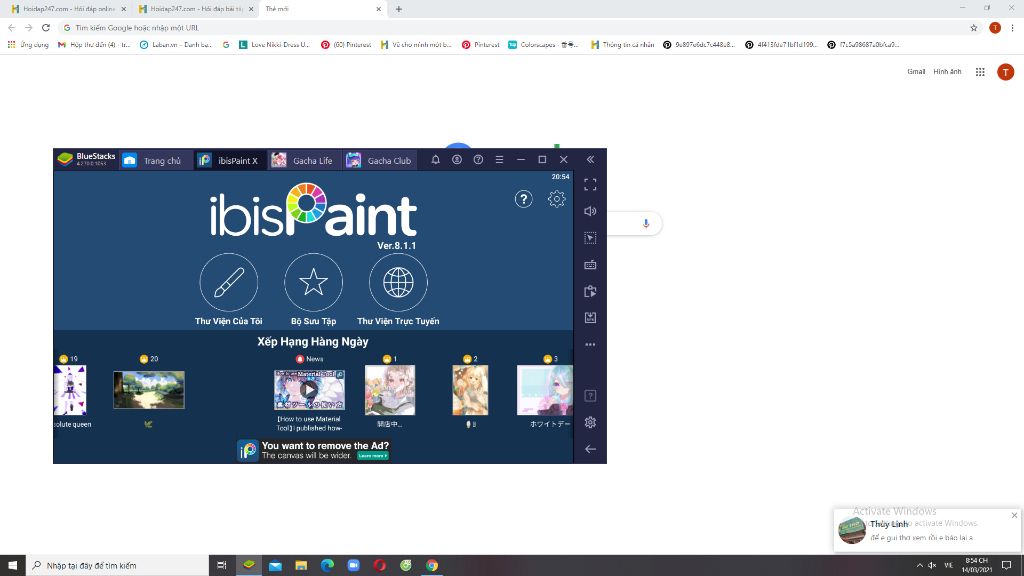Image resolution: width=1024 pixels, height=576 pixels.
Task: Open rank 1 artwork thumbnail
Action: pyautogui.click(x=390, y=391)
